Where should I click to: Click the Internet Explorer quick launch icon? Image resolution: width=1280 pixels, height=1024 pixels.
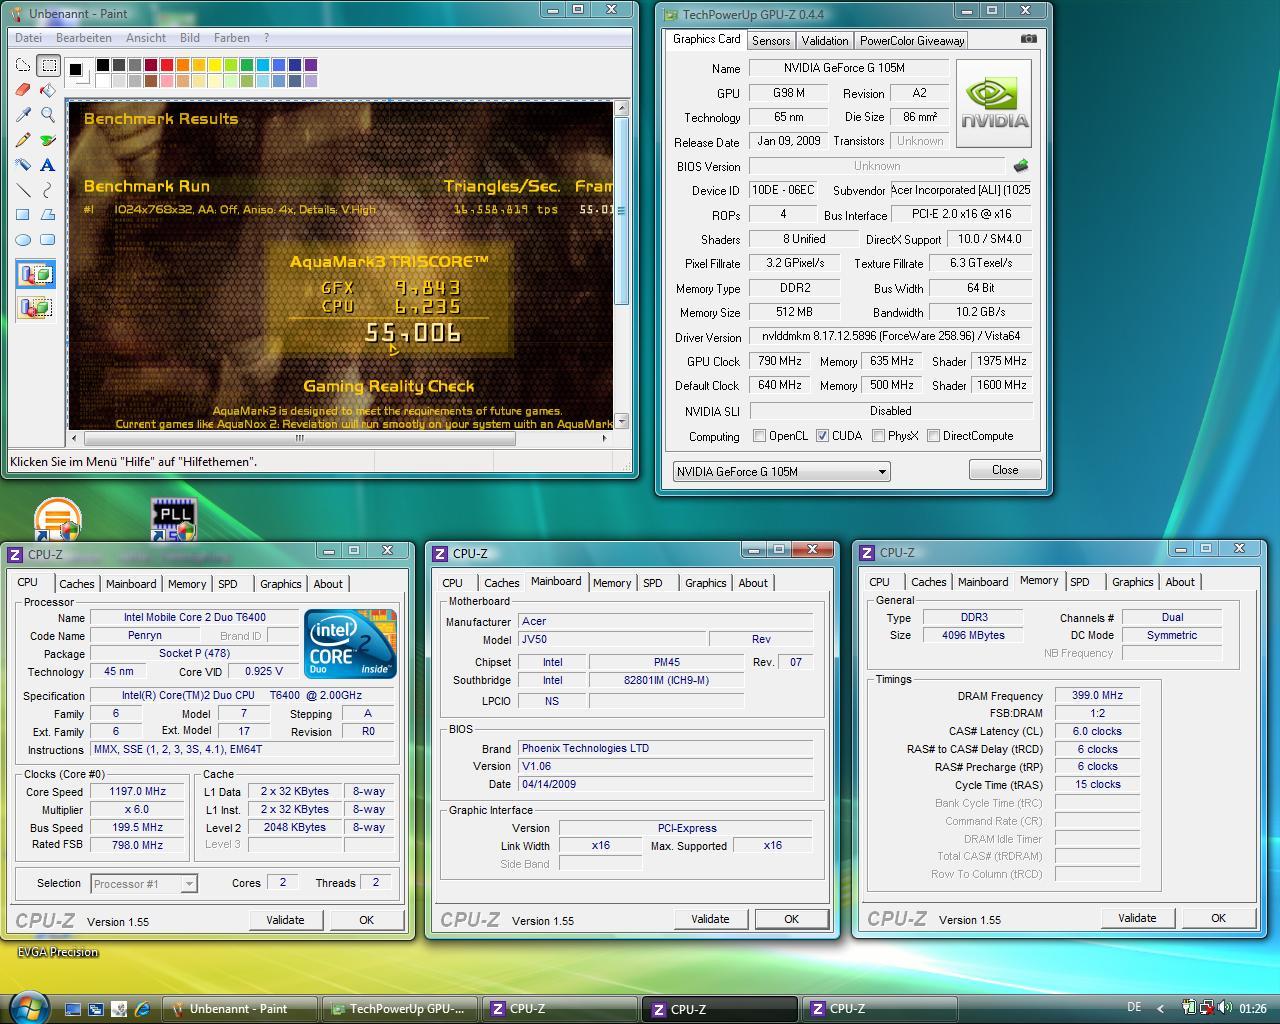(x=142, y=1009)
